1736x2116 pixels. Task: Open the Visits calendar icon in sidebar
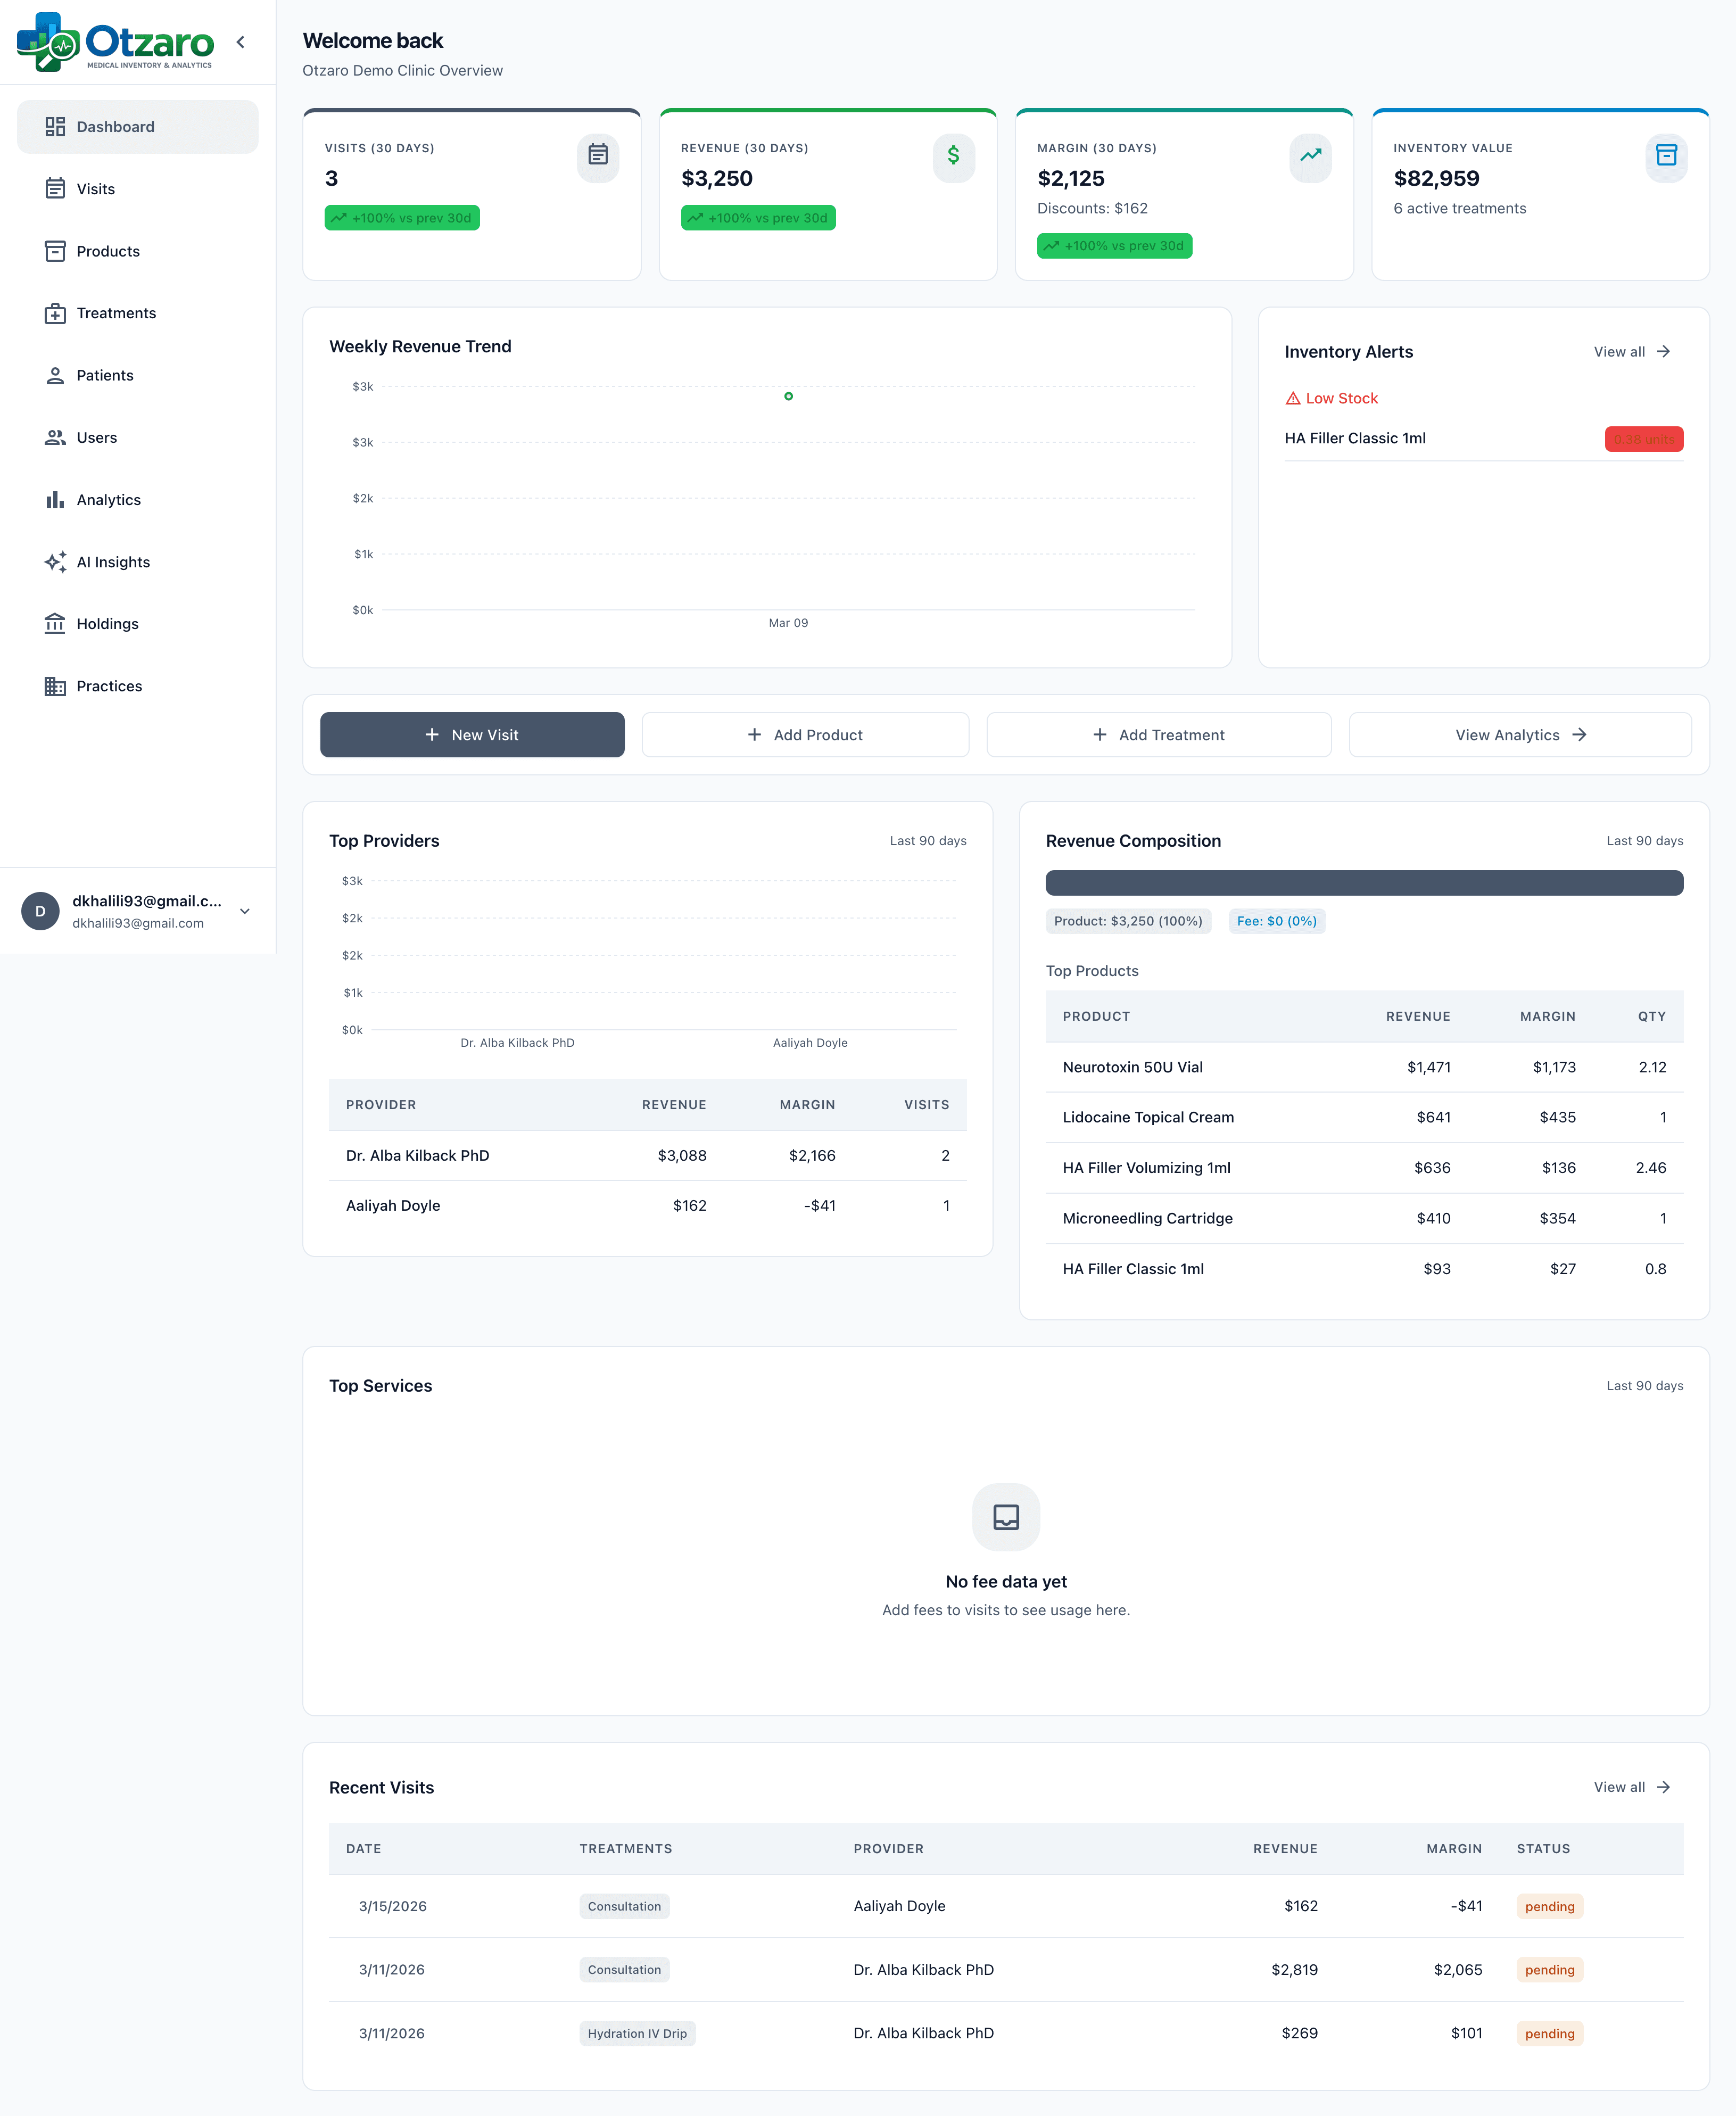(55, 188)
